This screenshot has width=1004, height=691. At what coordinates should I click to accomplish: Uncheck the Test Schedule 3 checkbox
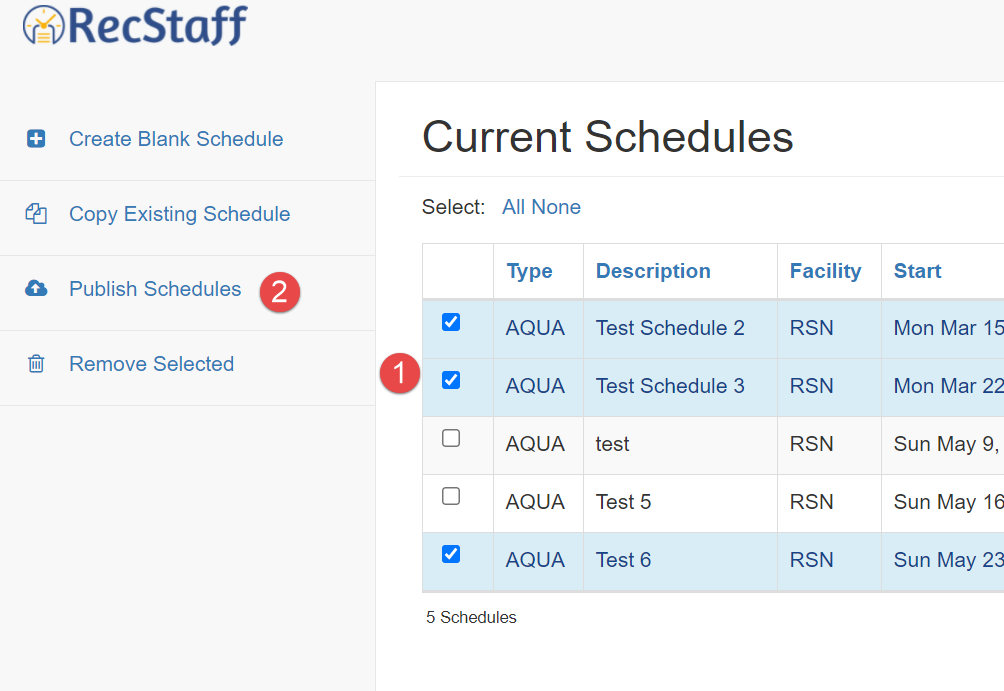pos(451,380)
